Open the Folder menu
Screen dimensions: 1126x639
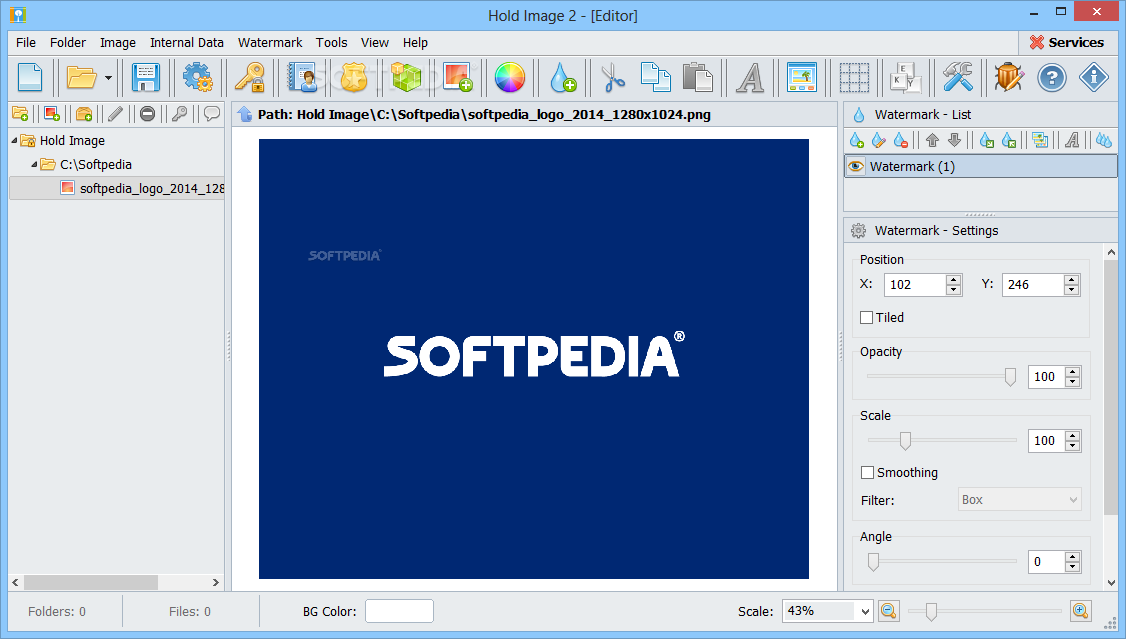[x=68, y=42]
